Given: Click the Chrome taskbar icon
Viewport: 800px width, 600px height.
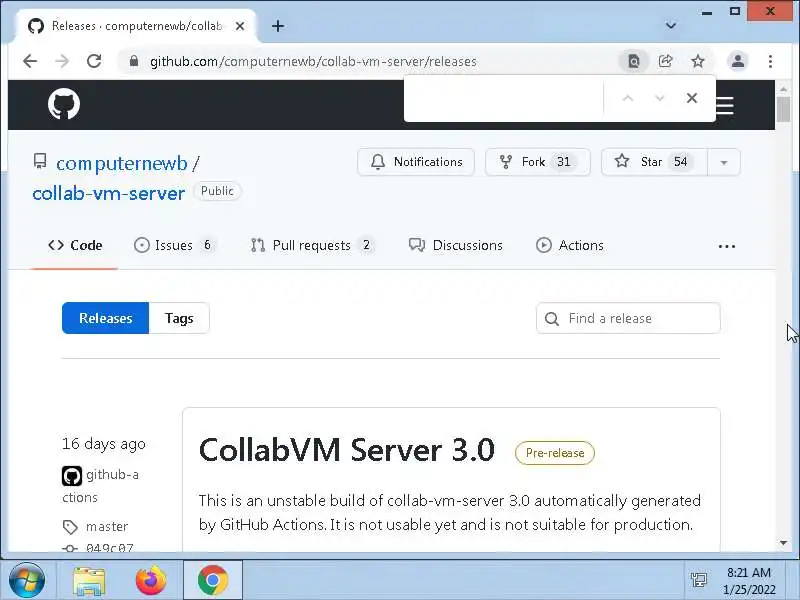Looking at the screenshot, I should (x=213, y=580).
